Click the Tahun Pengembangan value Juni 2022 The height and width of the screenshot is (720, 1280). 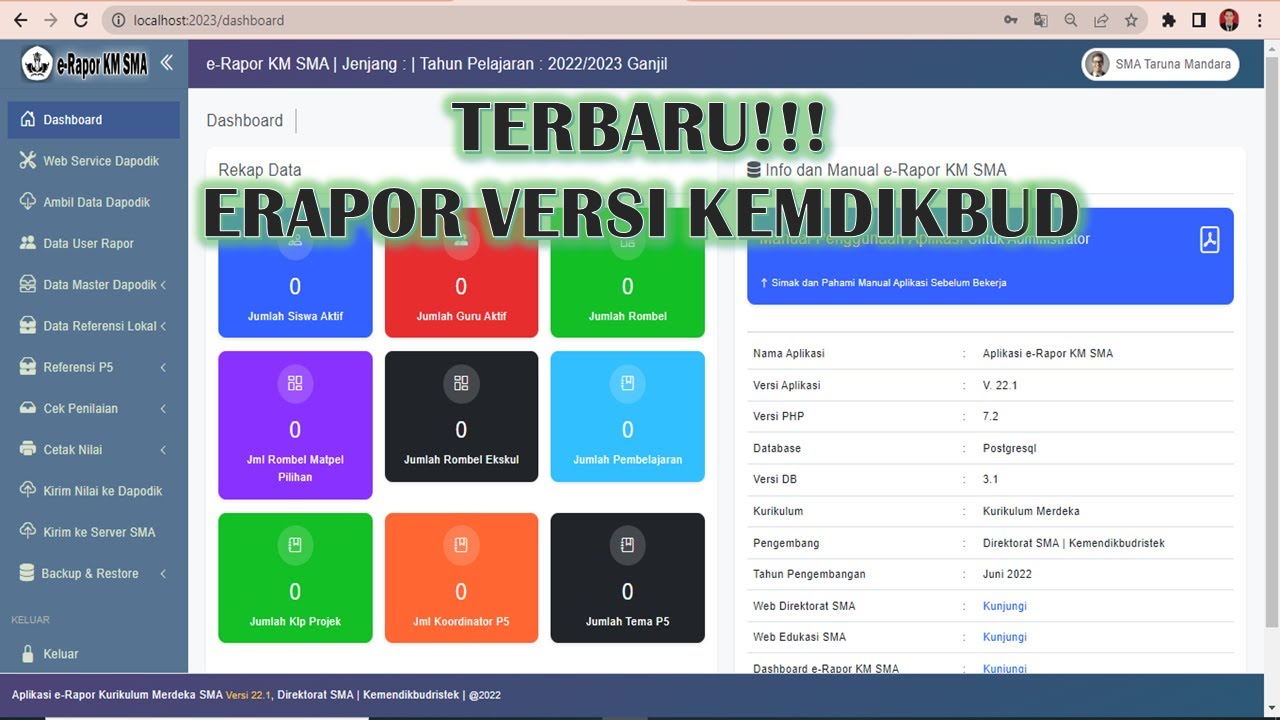click(x=1007, y=574)
